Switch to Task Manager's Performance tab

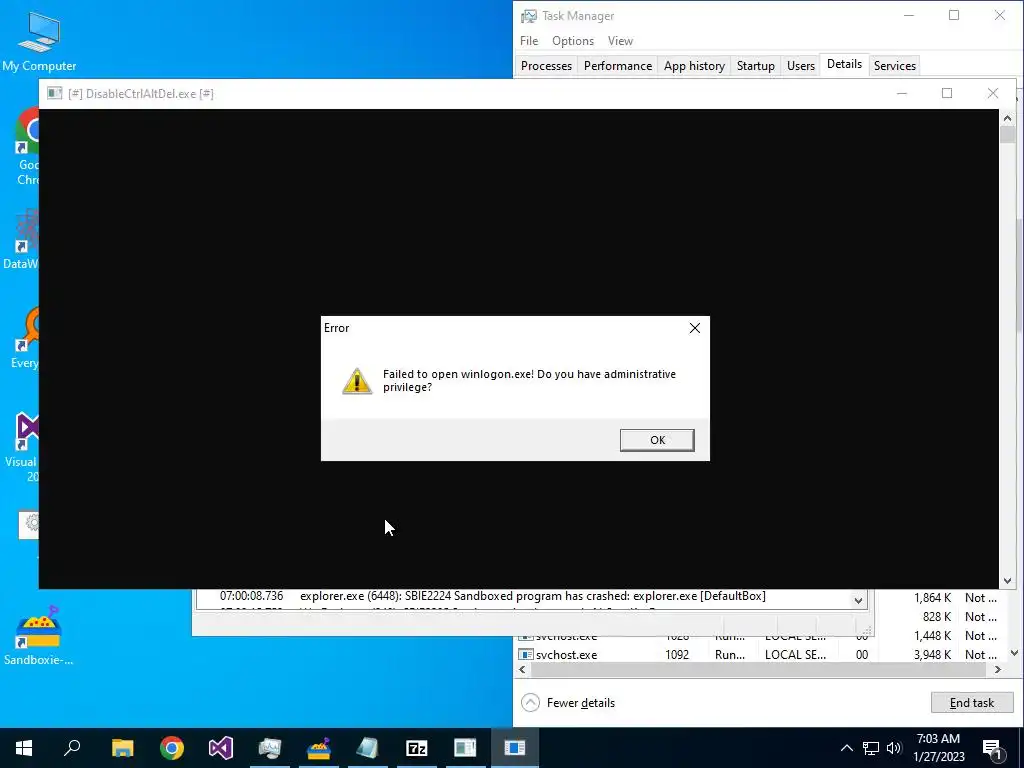(x=618, y=66)
